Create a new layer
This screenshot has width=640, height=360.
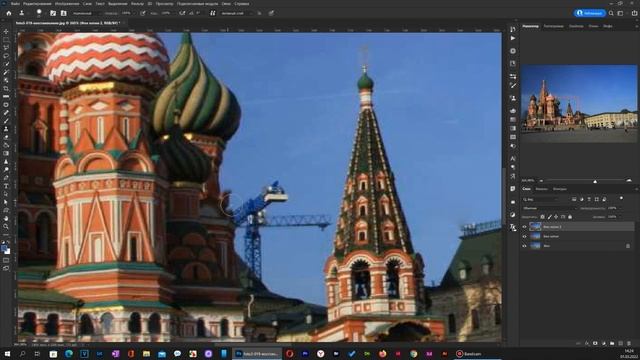620,343
